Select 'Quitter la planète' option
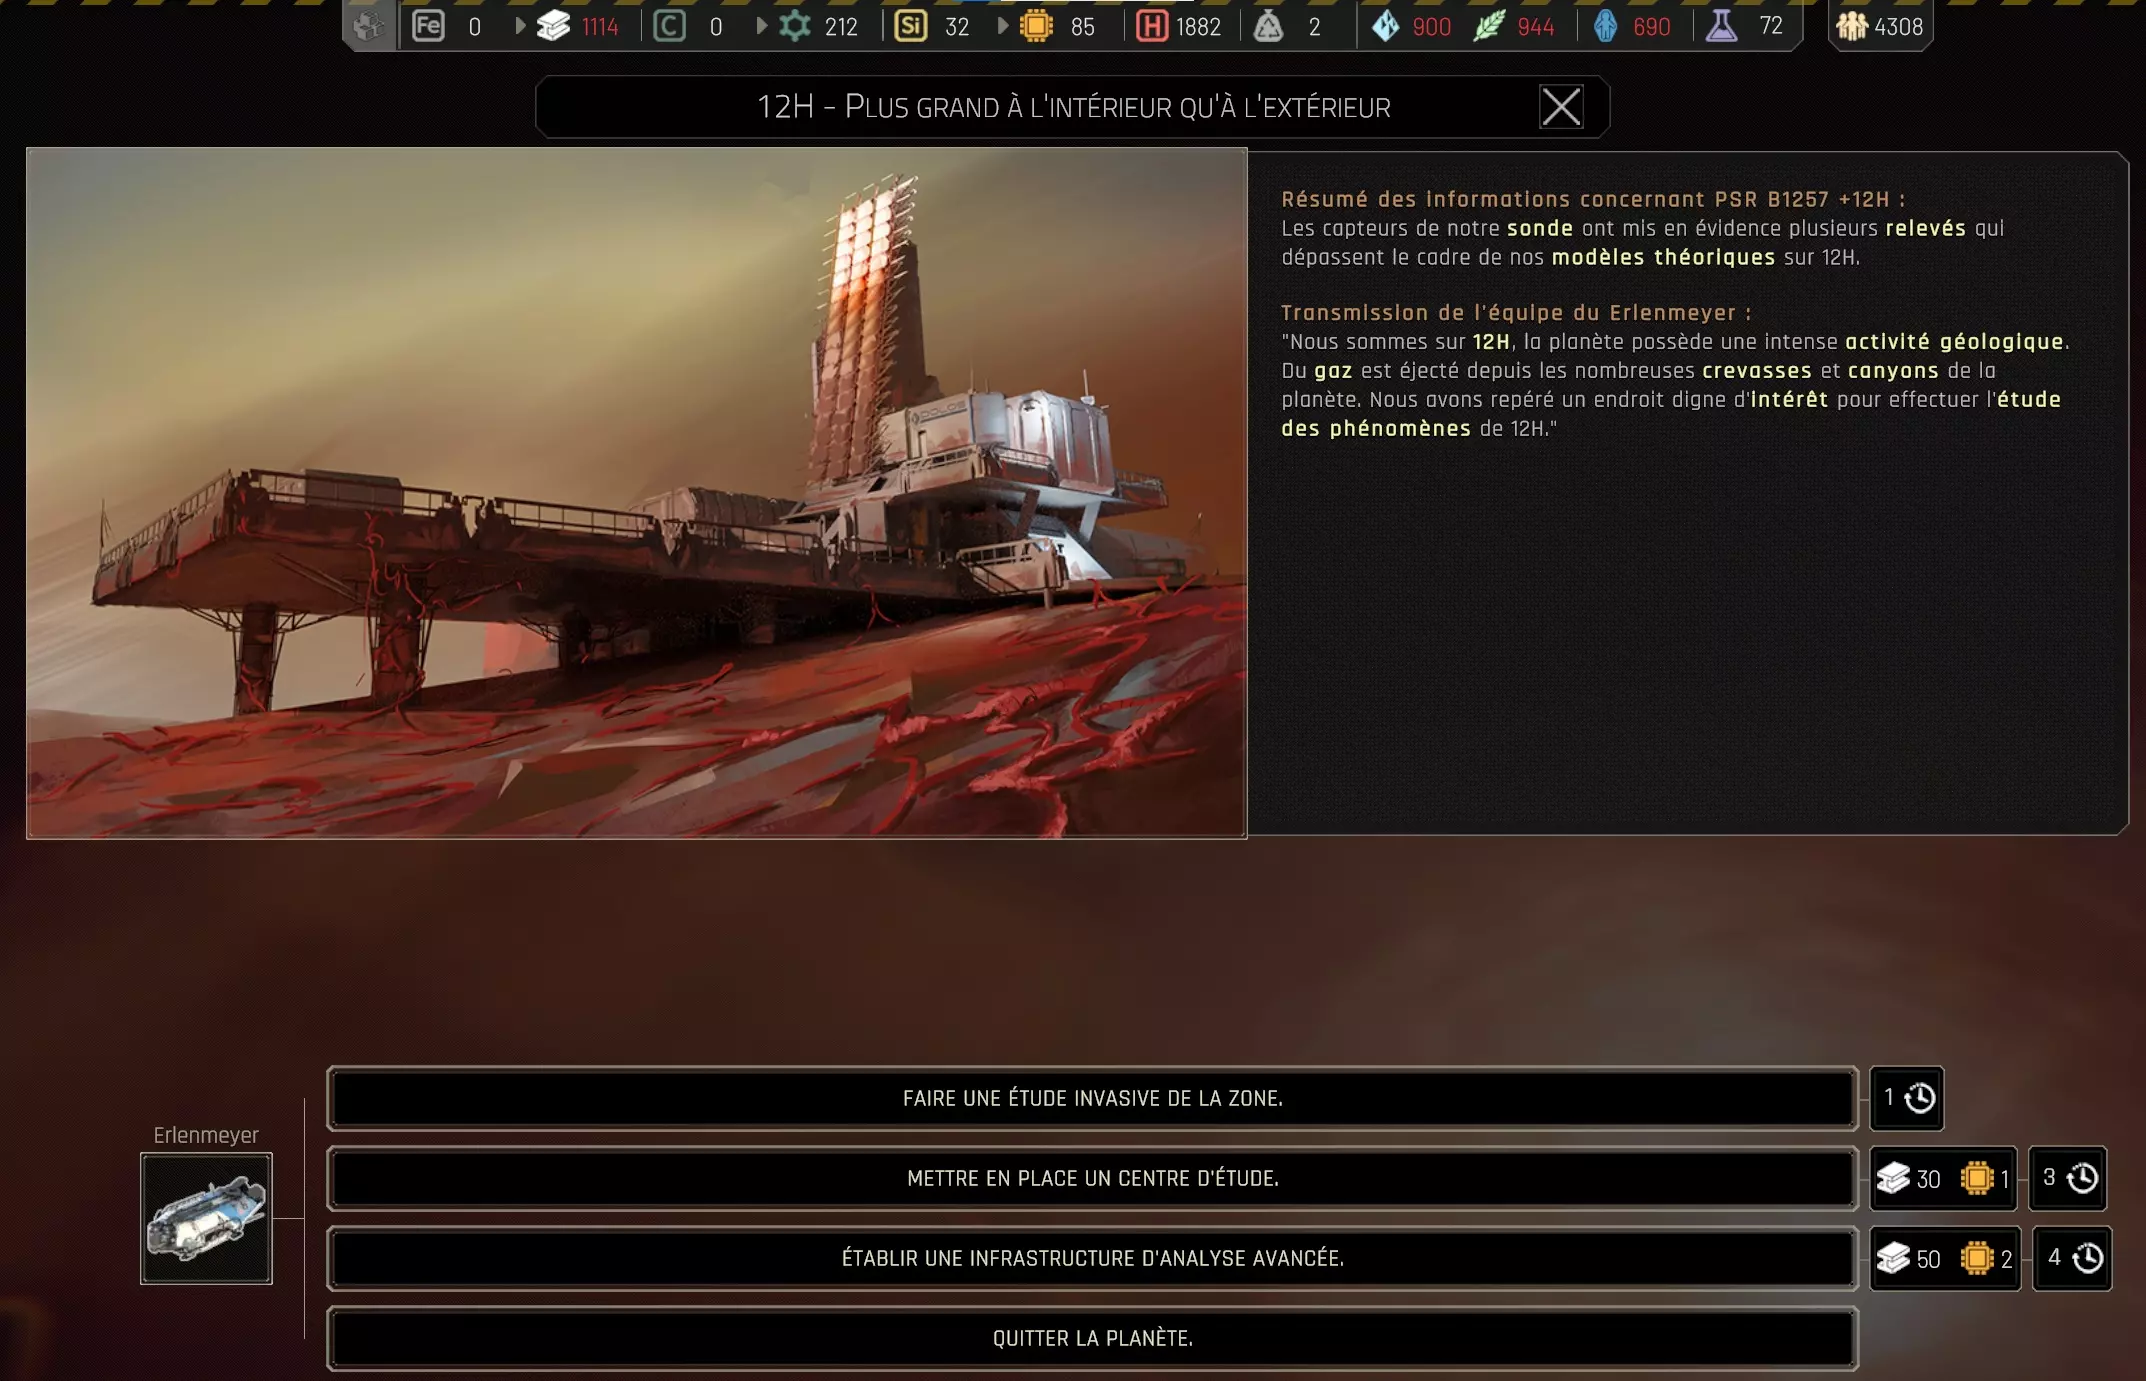The height and width of the screenshot is (1381, 2146). 1092,1338
